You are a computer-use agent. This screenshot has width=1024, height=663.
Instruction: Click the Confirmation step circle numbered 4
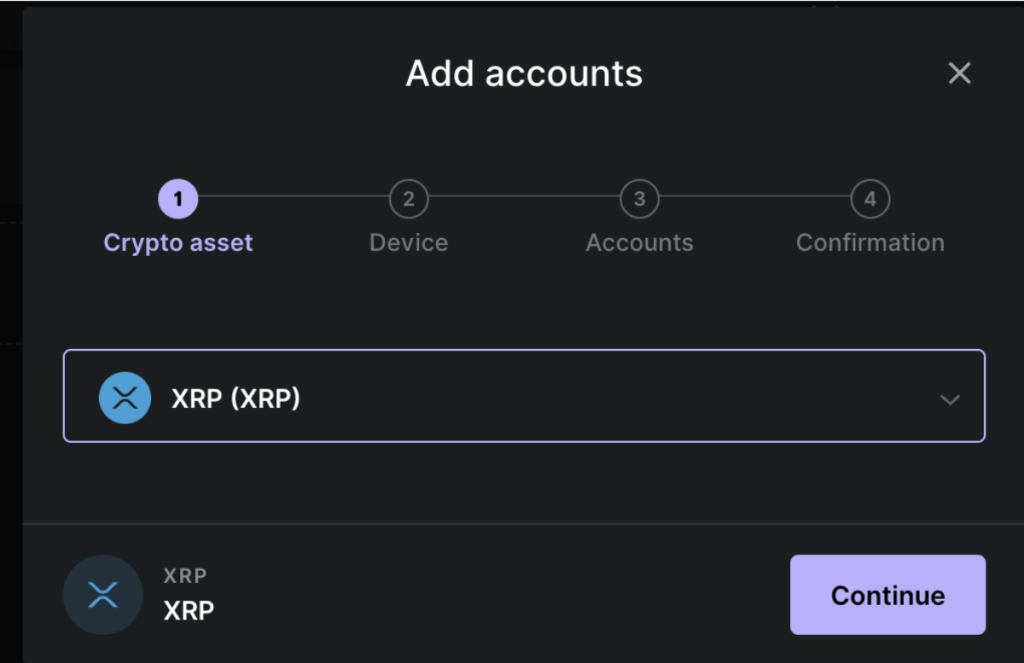870,198
